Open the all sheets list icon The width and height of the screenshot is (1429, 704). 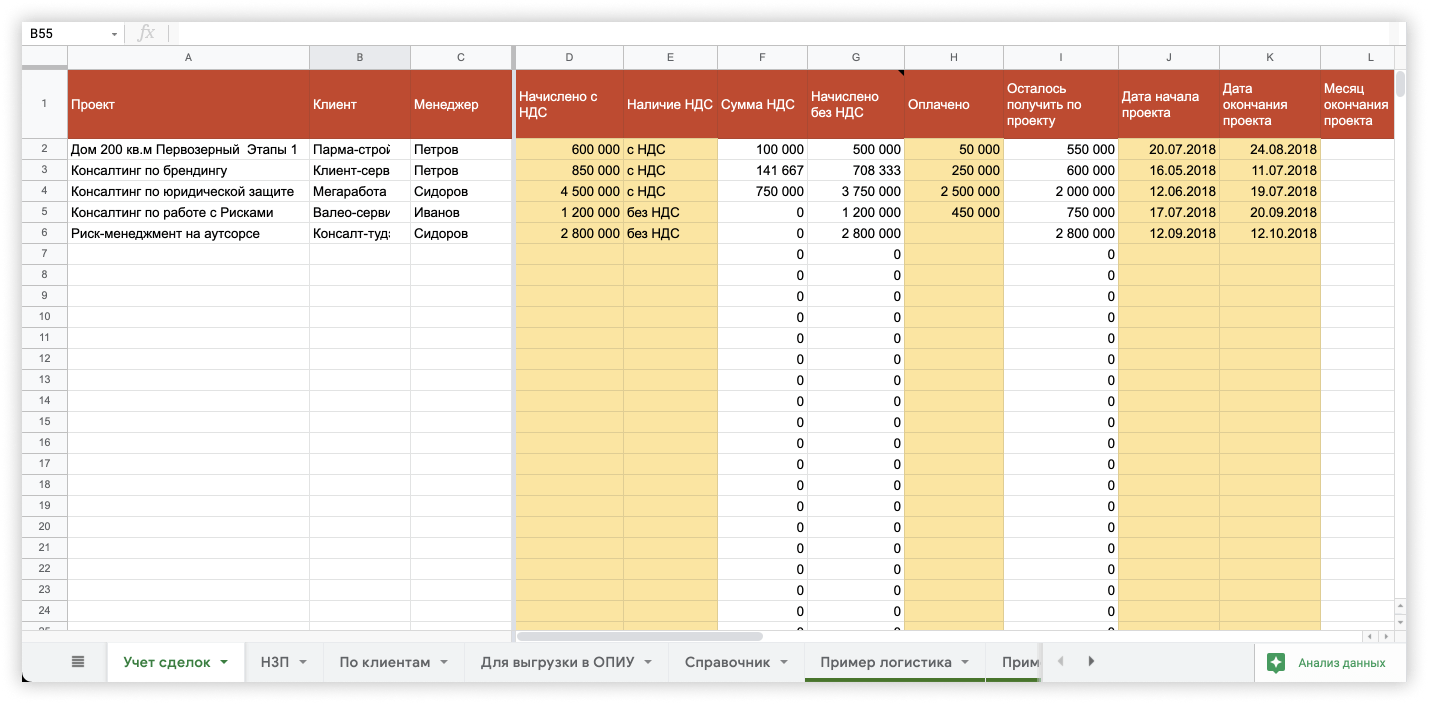click(x=78, y=662)
